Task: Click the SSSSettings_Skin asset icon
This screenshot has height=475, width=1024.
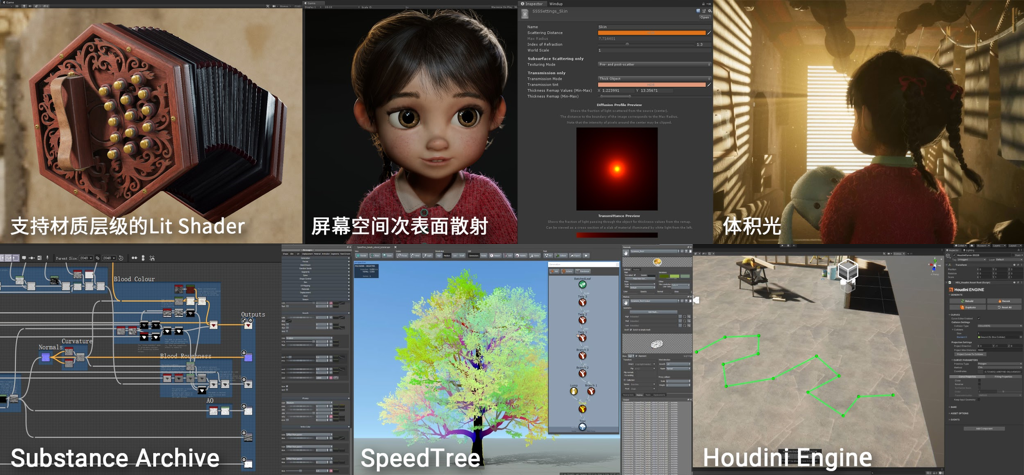Action: (x=525, y=14)
